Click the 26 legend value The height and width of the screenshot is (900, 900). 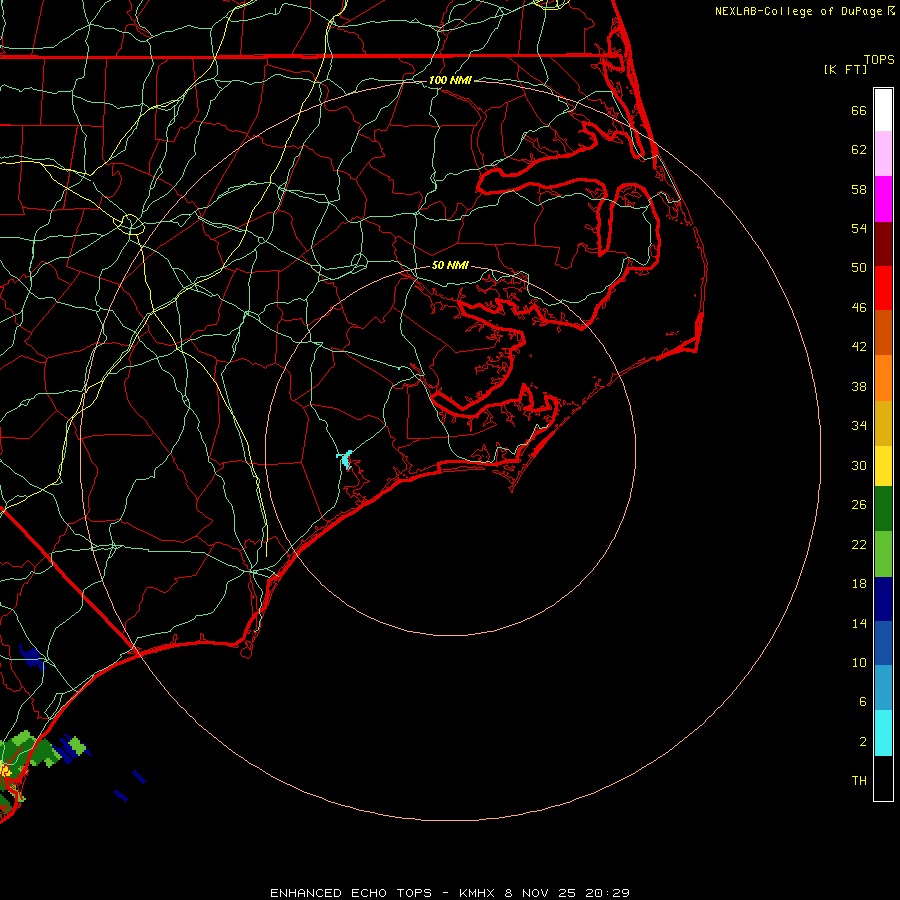[x=859, y=505]
